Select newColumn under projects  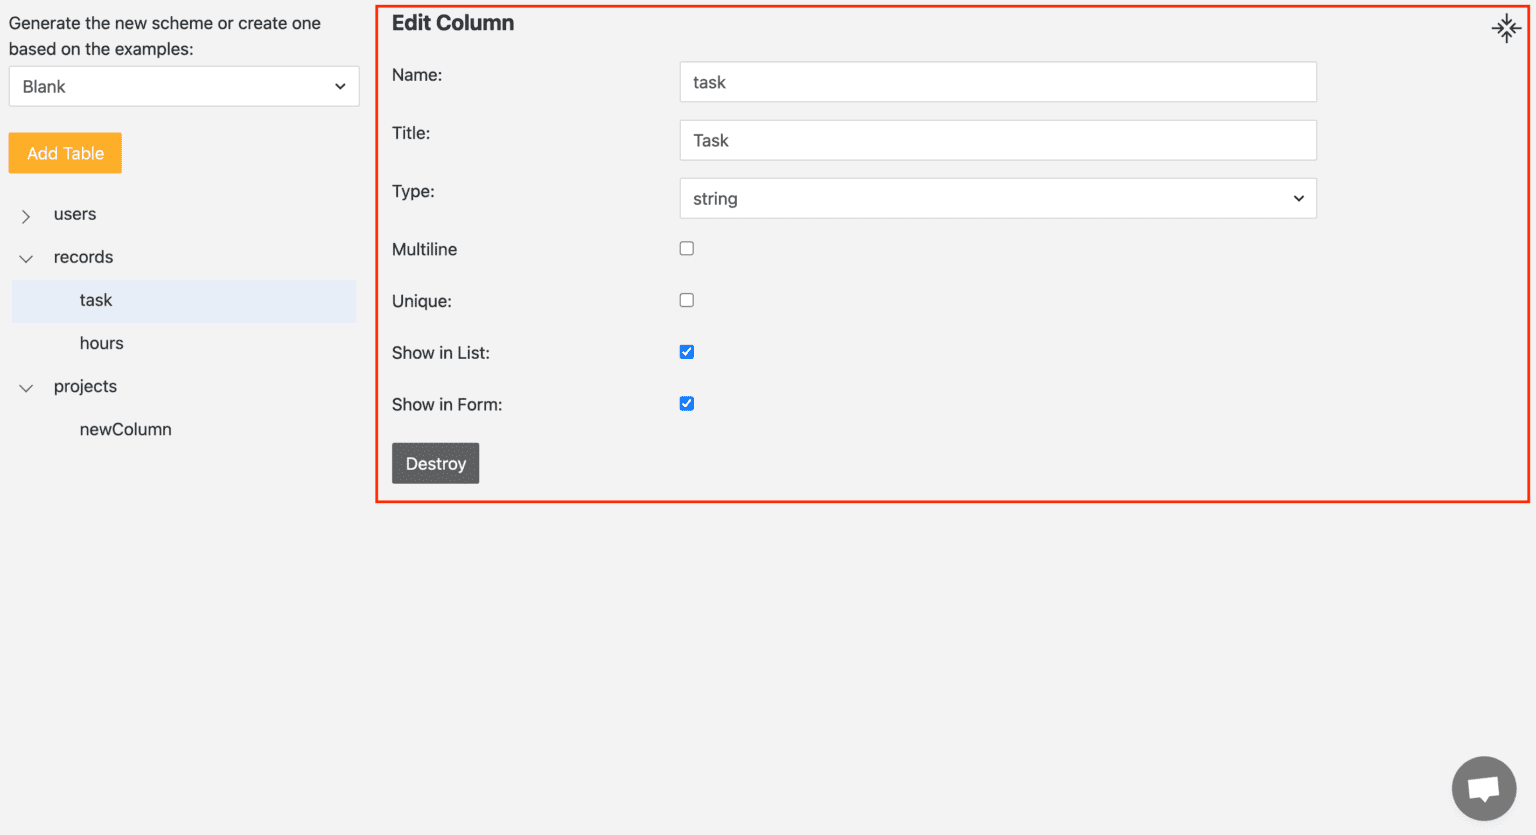click(x=126, y=430)
